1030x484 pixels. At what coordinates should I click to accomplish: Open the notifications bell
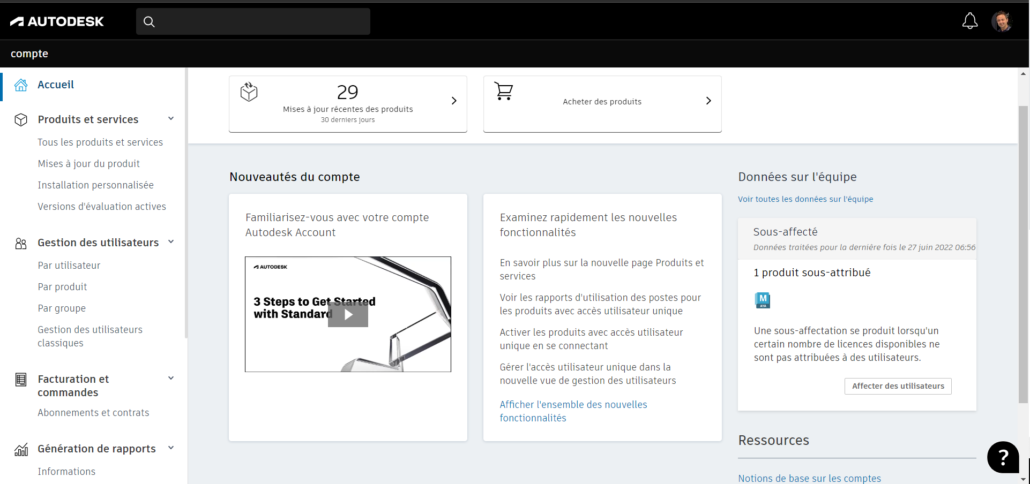click(x=970, y=21)
